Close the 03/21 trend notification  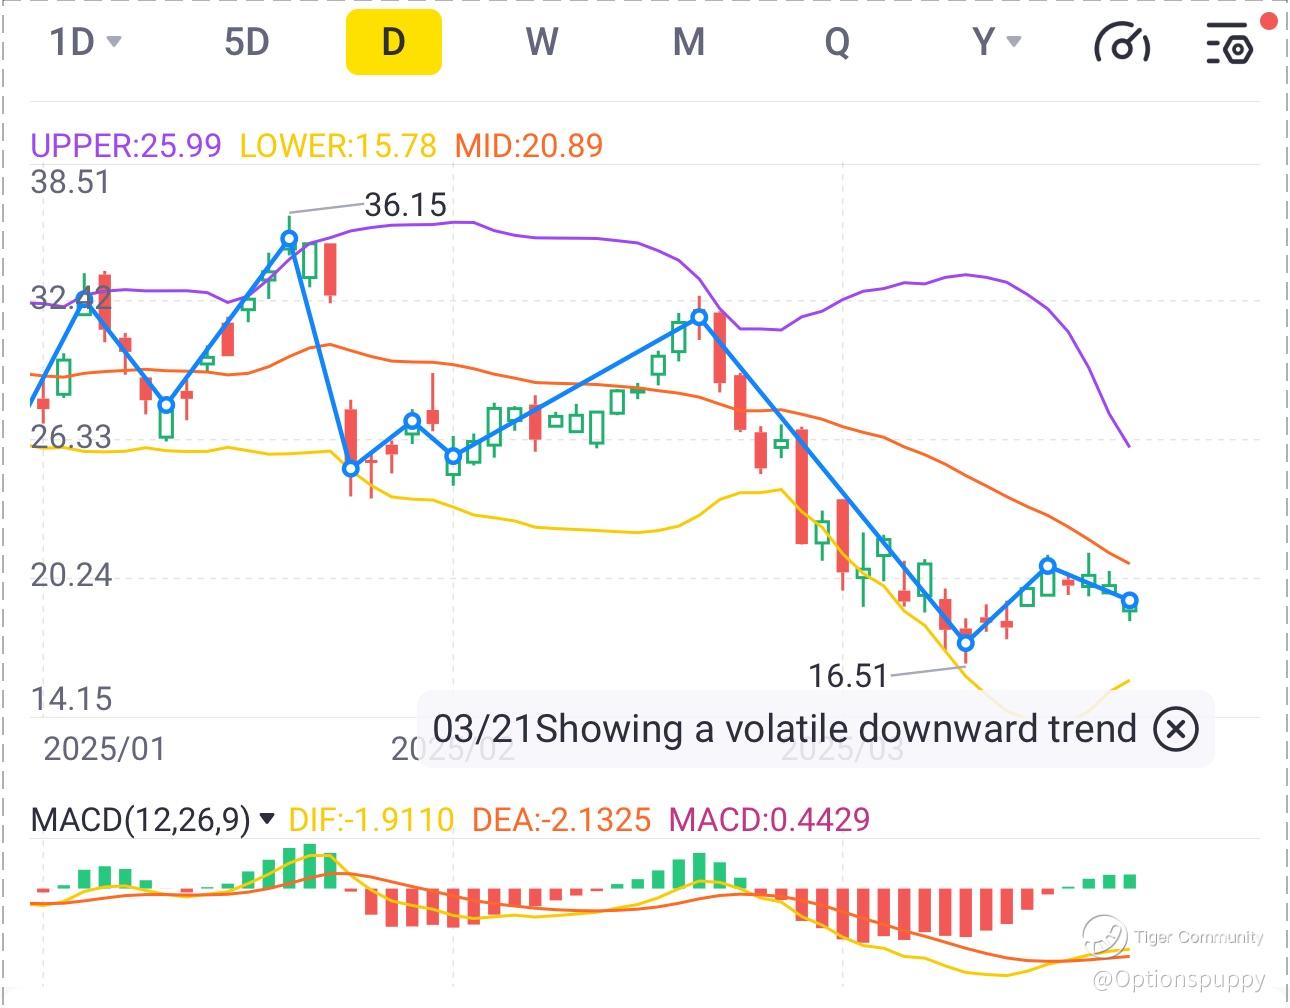[1175, 729]
